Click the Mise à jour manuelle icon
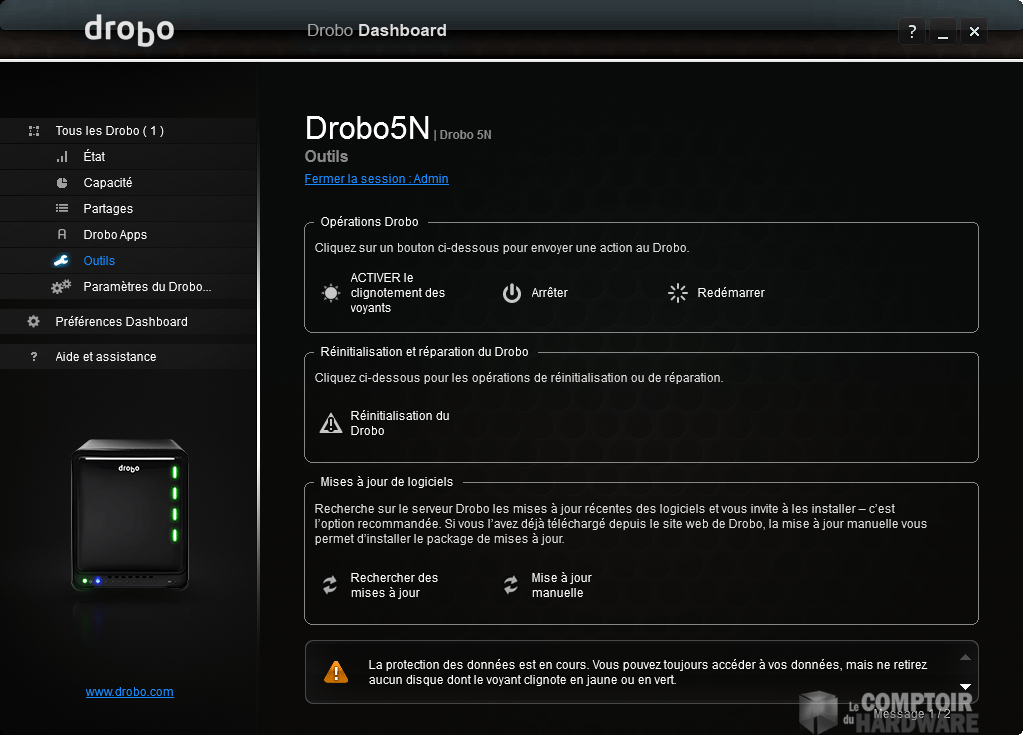Viewport: 1023px width, 735px height. coord(511,586)
